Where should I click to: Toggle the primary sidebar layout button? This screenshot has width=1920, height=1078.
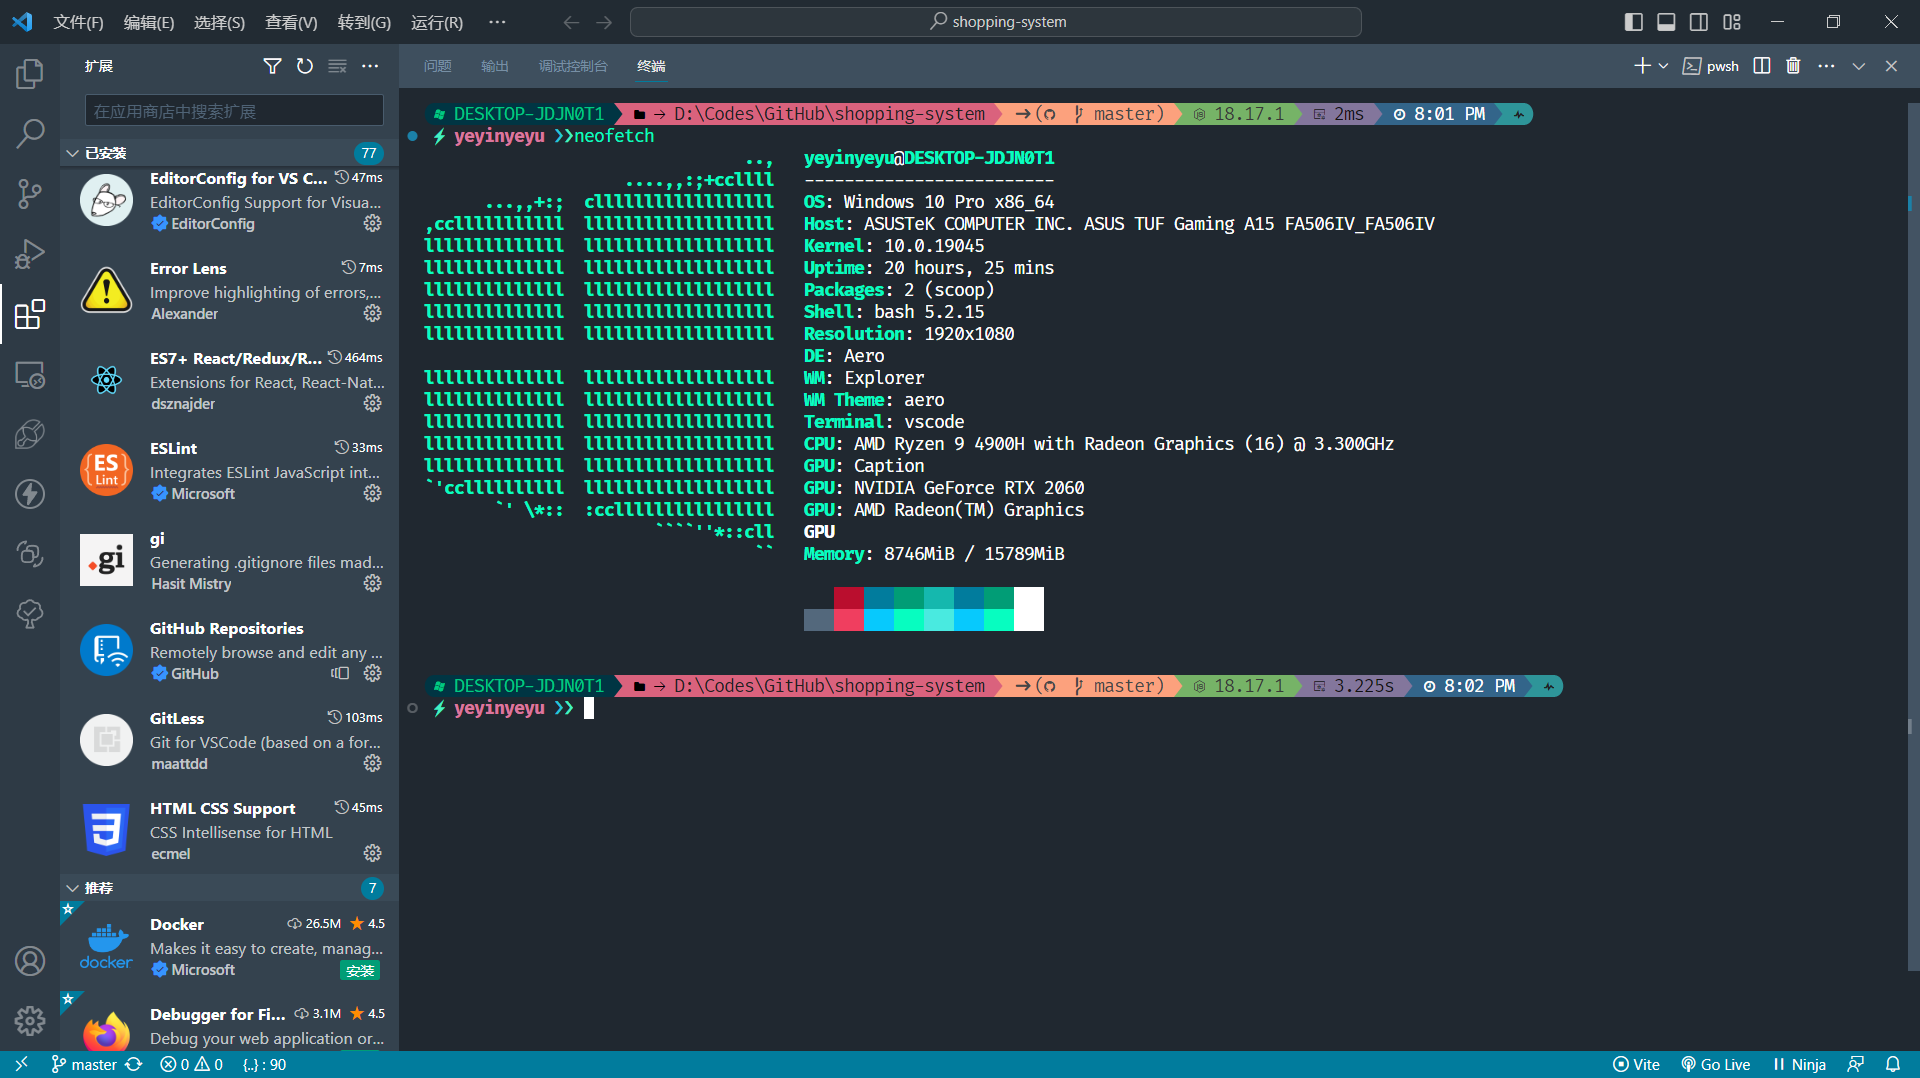[x=1633, y=22]
